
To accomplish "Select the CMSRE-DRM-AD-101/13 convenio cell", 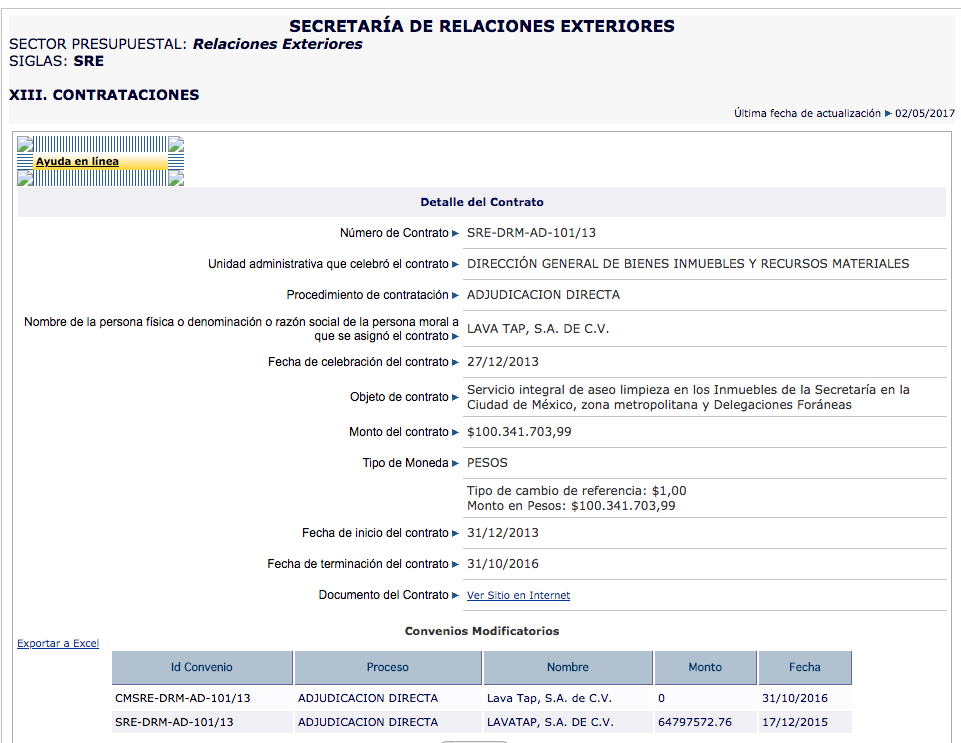I will point(183,698).
